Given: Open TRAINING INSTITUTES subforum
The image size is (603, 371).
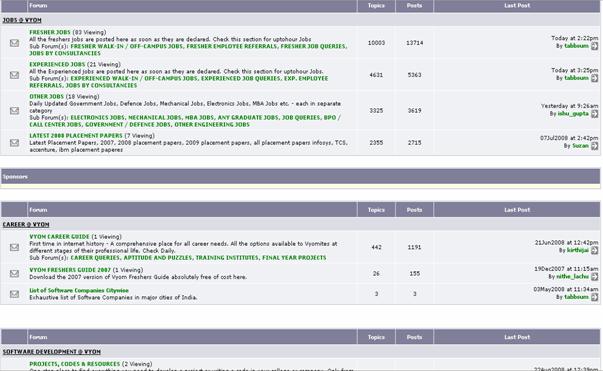Looking at the screenshot, I should 227,258.
